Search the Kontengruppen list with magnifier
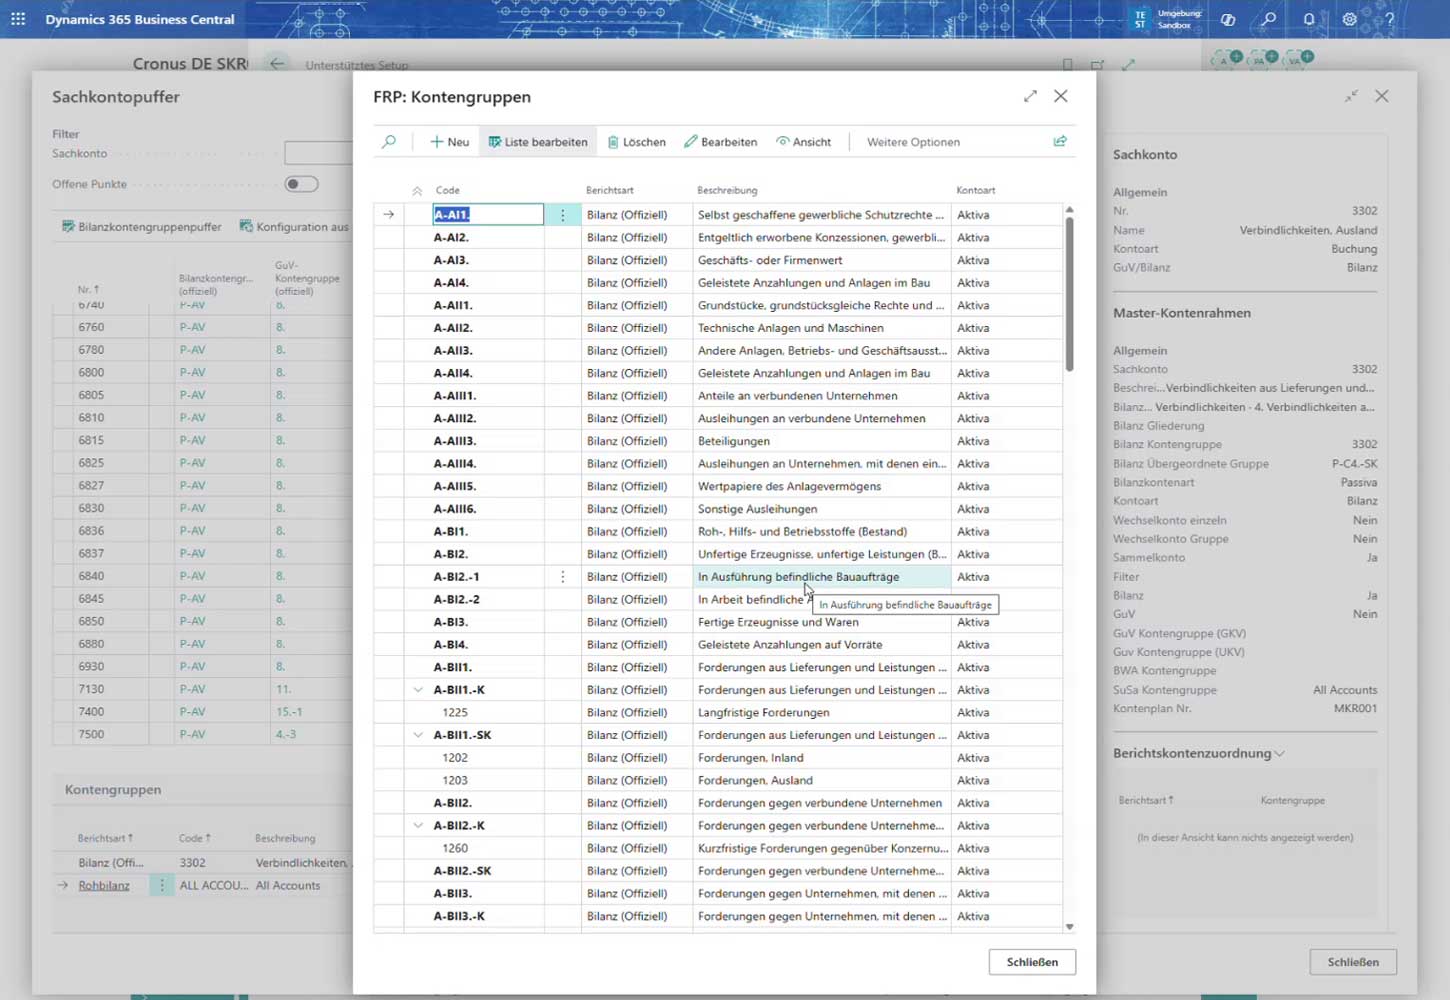The width and height of the screenshot is (1450, 1000). coord(389,142)
